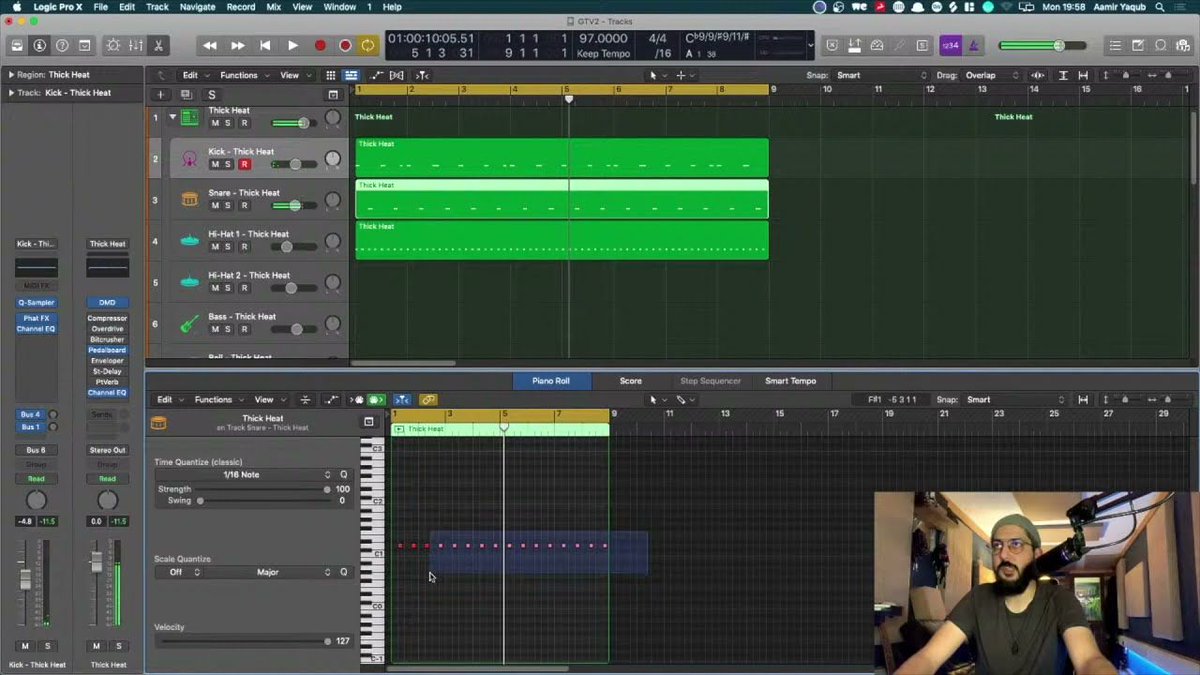1200x675 pixels.
Task: Disable record enable on the Kick track
Action: click(245, 163)
